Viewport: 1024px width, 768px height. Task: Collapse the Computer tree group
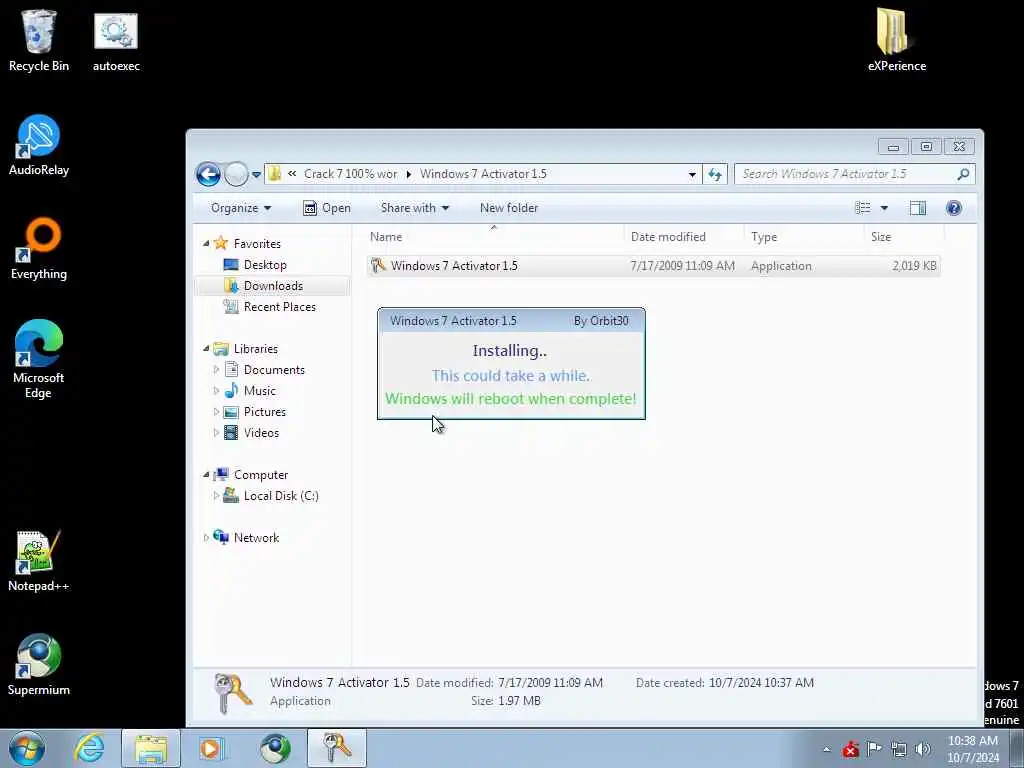point(206,475)
